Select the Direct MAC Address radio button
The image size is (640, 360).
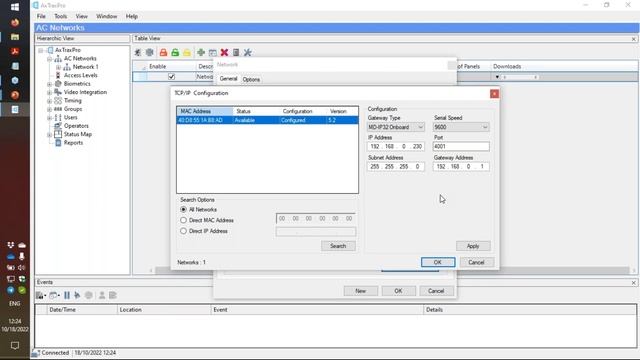[183, 220]
